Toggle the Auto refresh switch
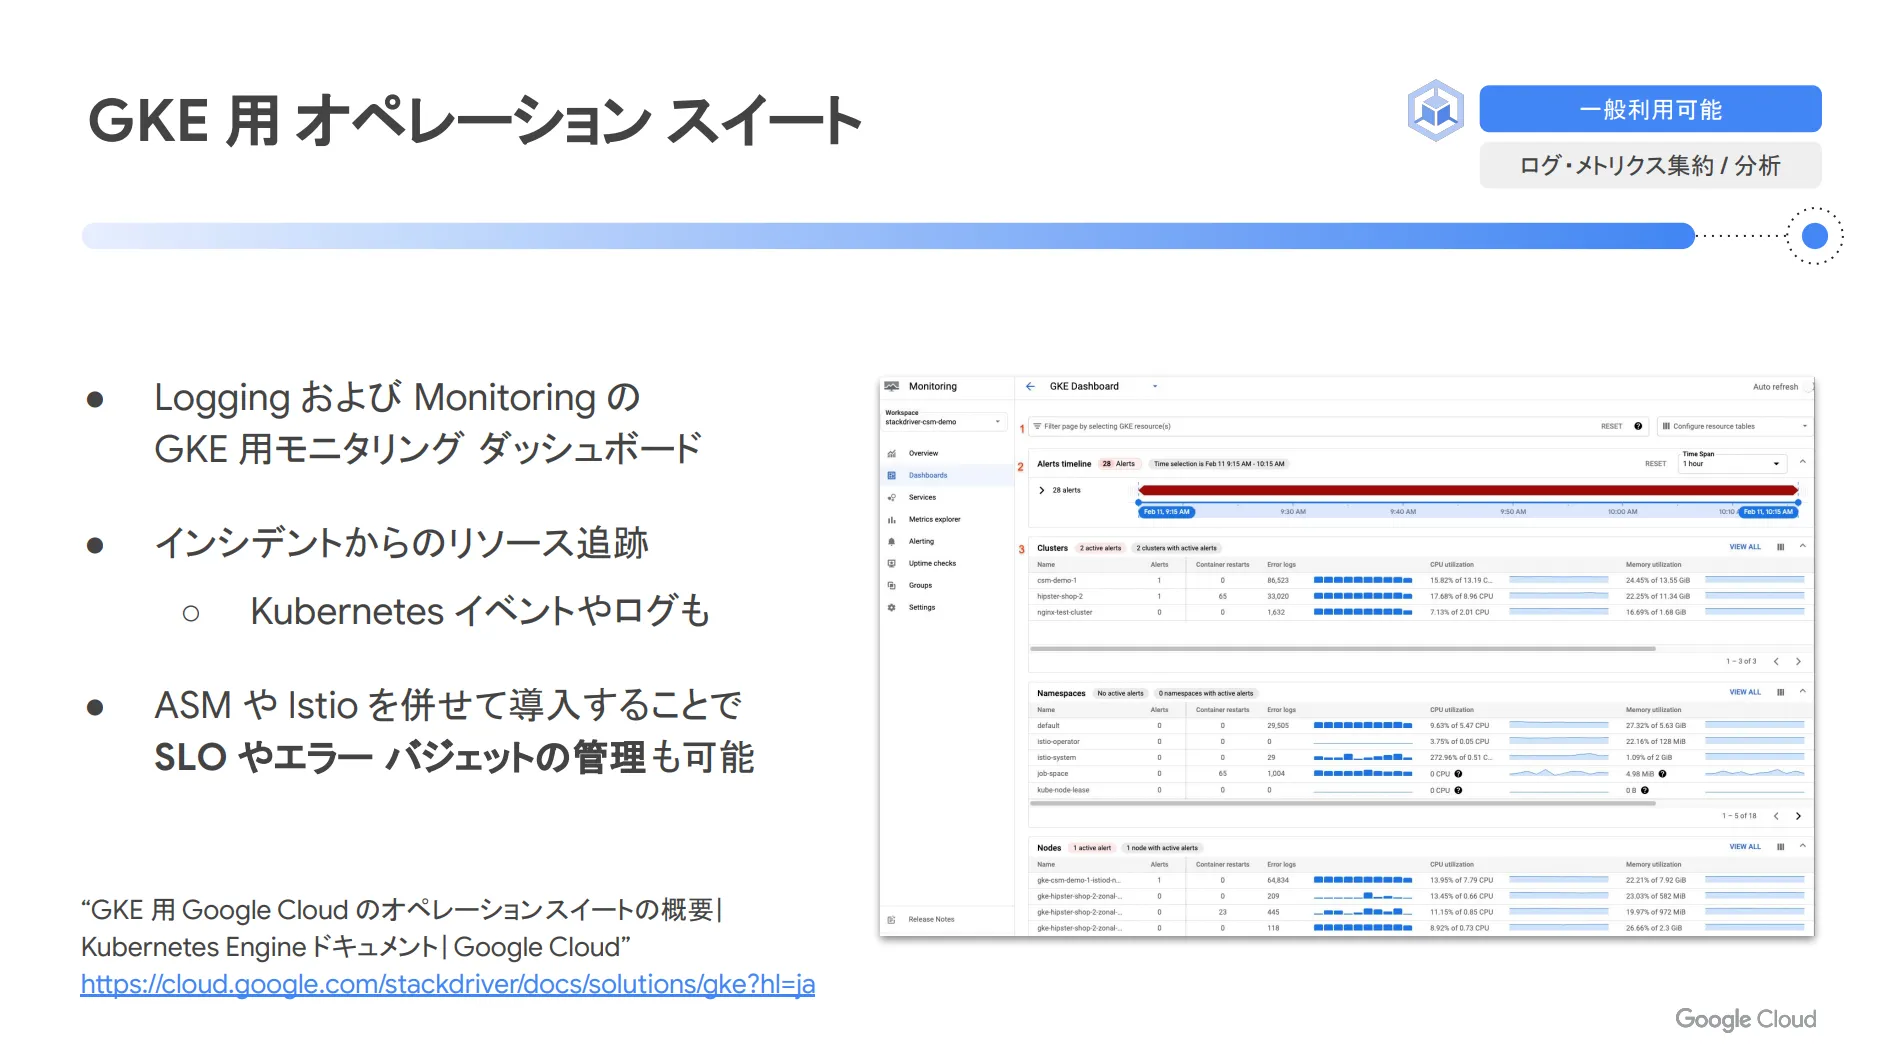 (1811, 386)
